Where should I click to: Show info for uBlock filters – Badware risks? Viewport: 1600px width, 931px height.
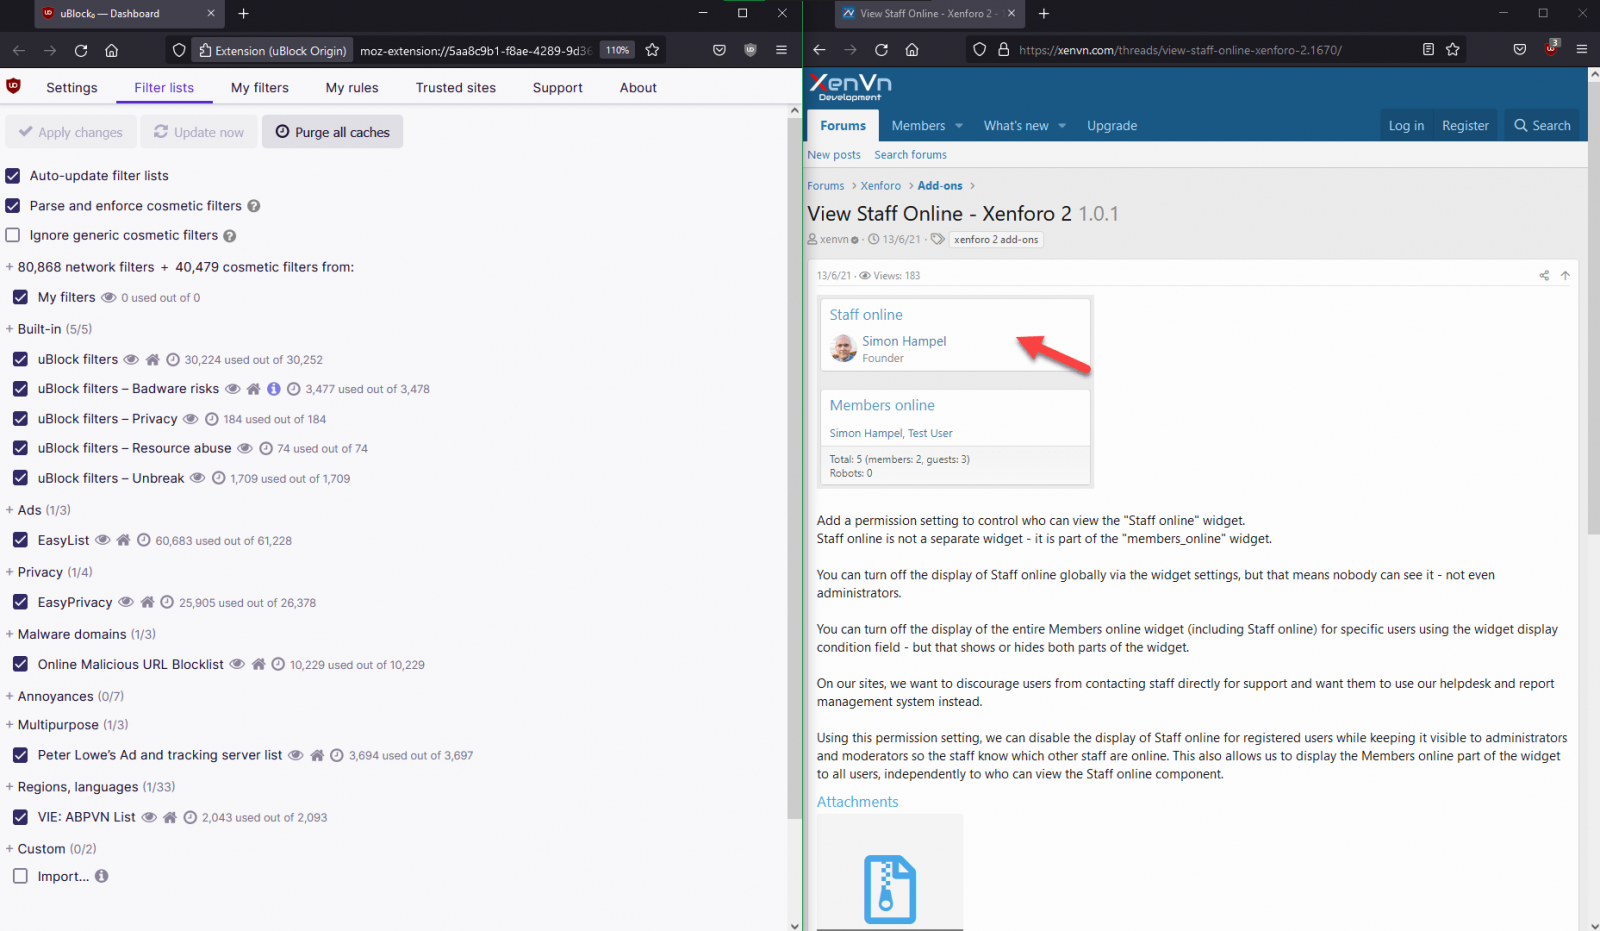[x=273, y=389]
